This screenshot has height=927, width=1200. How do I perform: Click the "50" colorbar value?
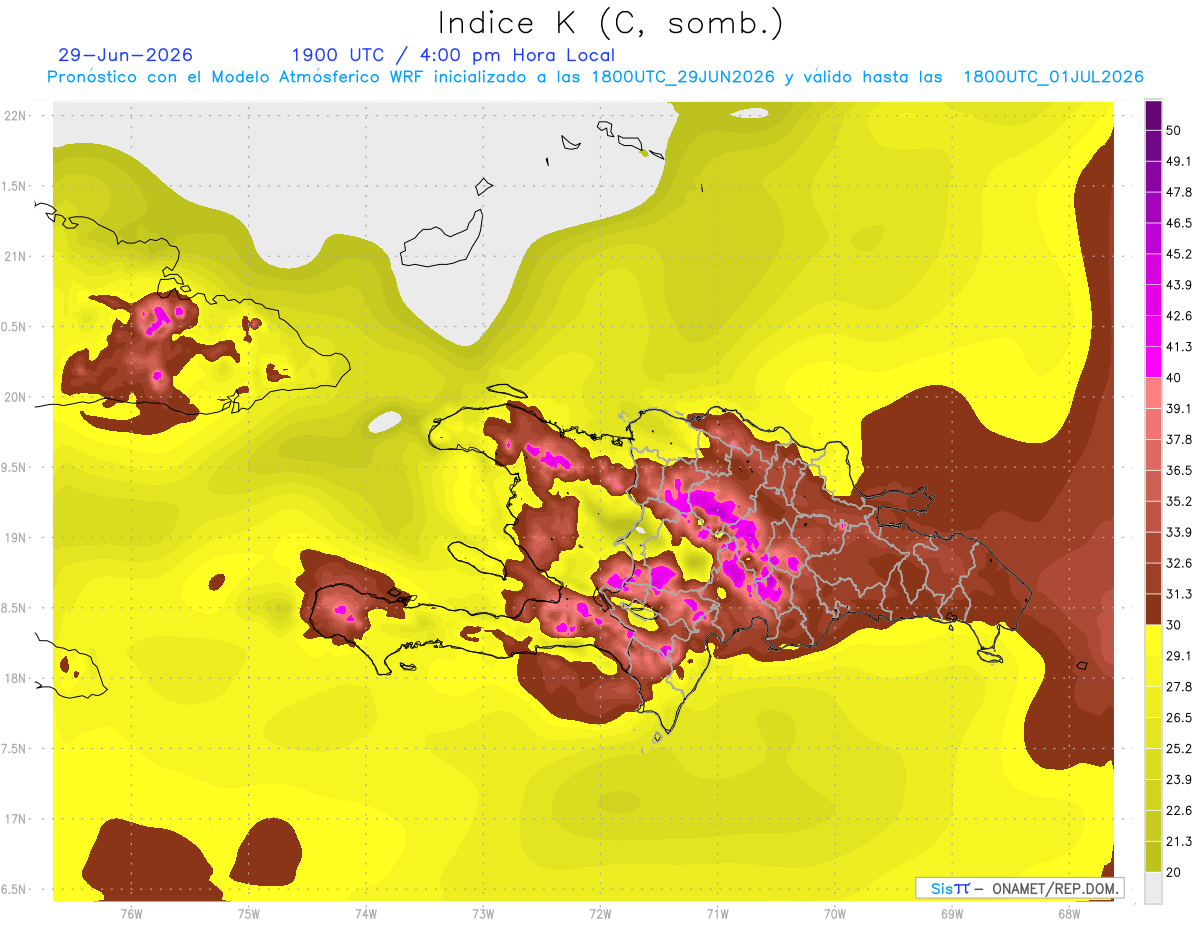(x=1174, y=130)
